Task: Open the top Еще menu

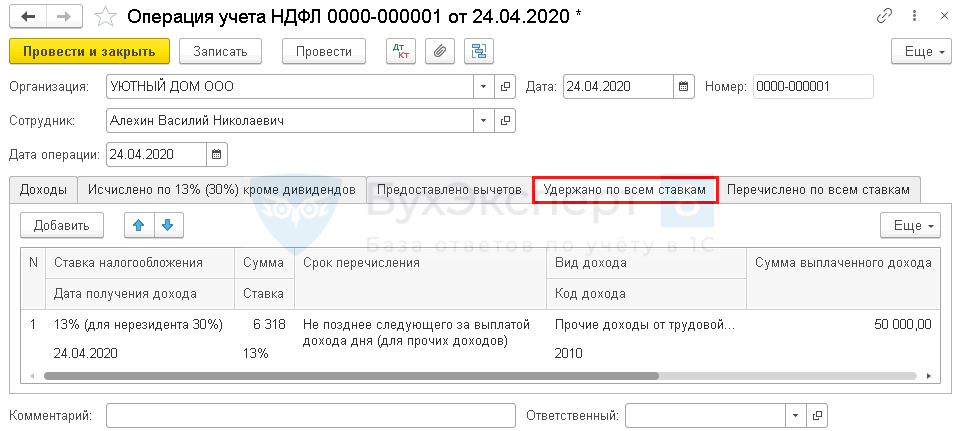Action: [919, 51]
